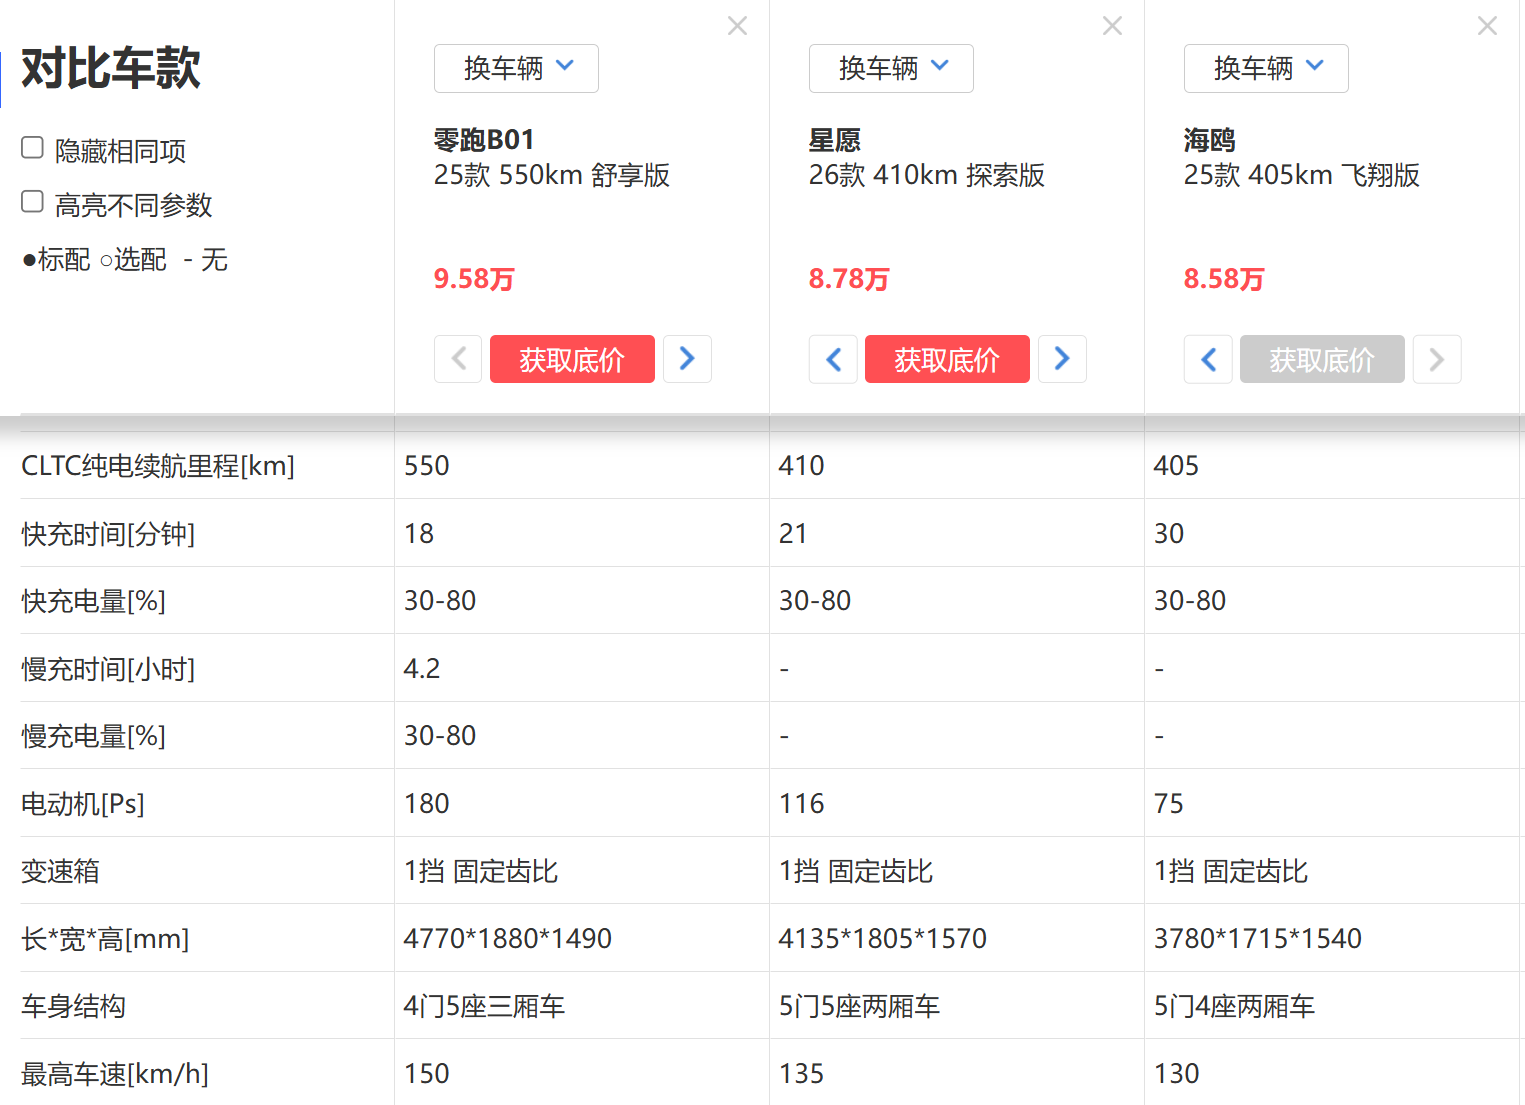Toggle 高亮不同参数 checkbox
1525x1105 pixels.
[33, 202]
